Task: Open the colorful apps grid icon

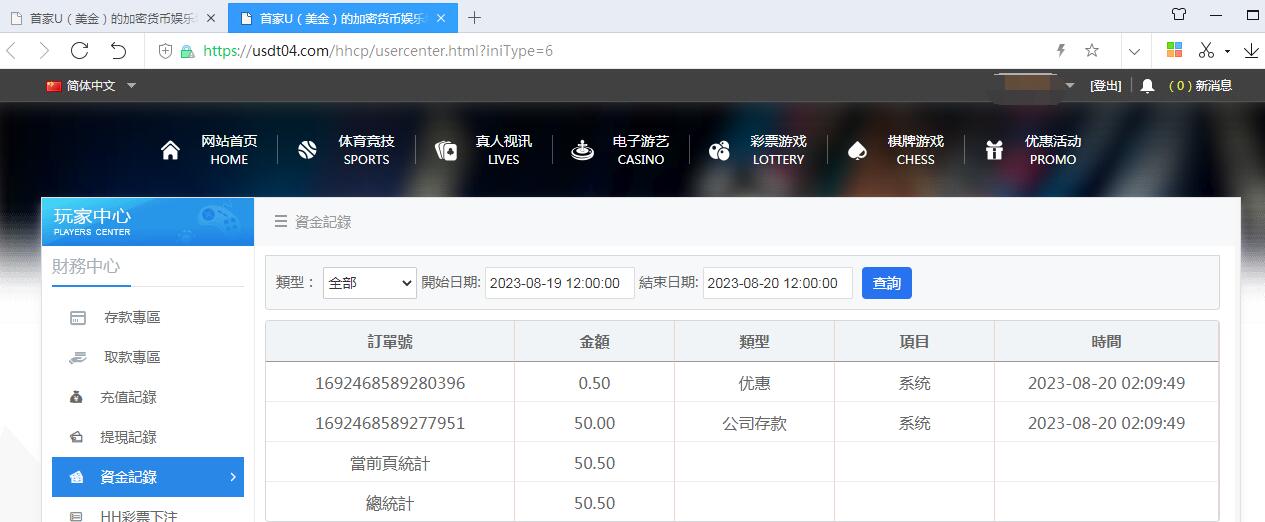Action: pyautogui.click(x=1175, y=50)
